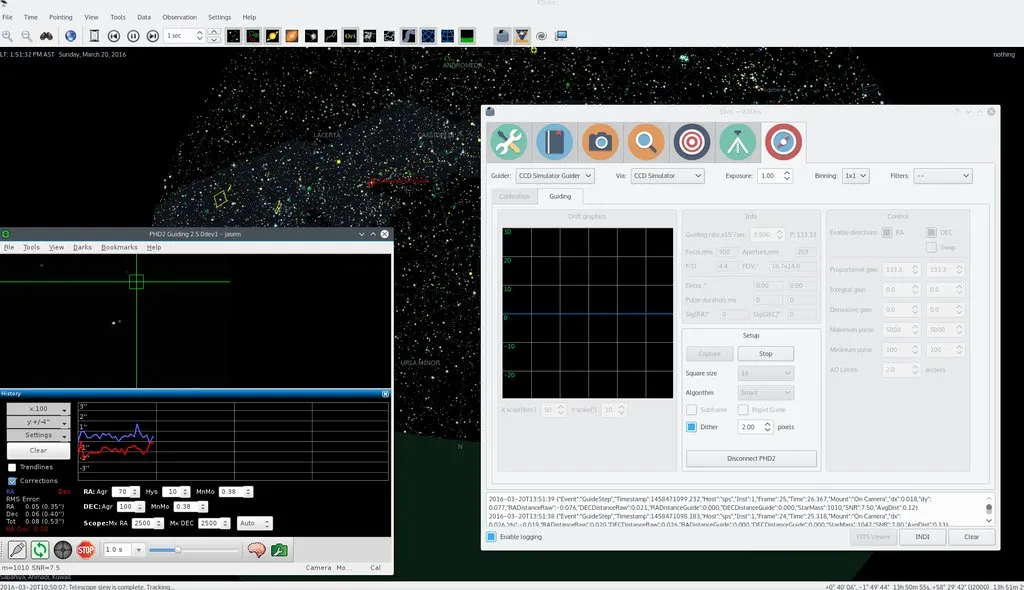Image resolution: width=1024 pixels, height=590 pixels.
Task: Pause the KStars simulation clock
Action: (133, 36)
